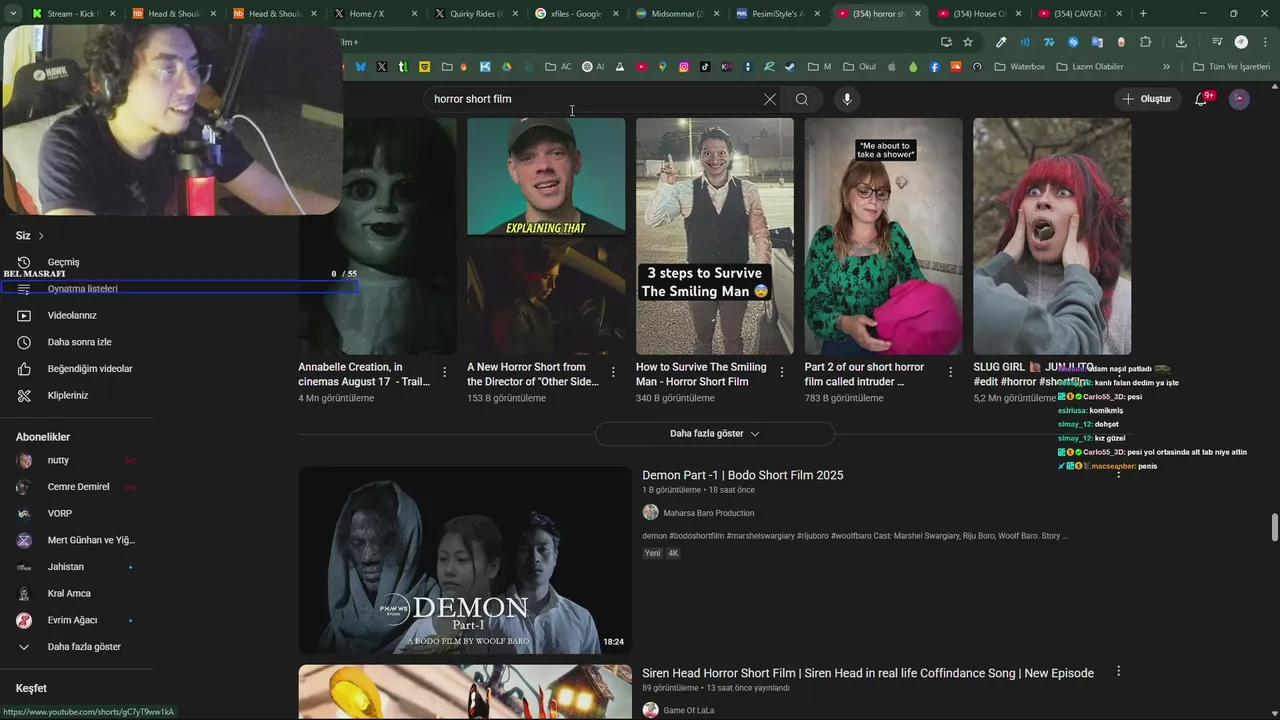Open the Cemre Demirel subscription channel

point(76,487)
